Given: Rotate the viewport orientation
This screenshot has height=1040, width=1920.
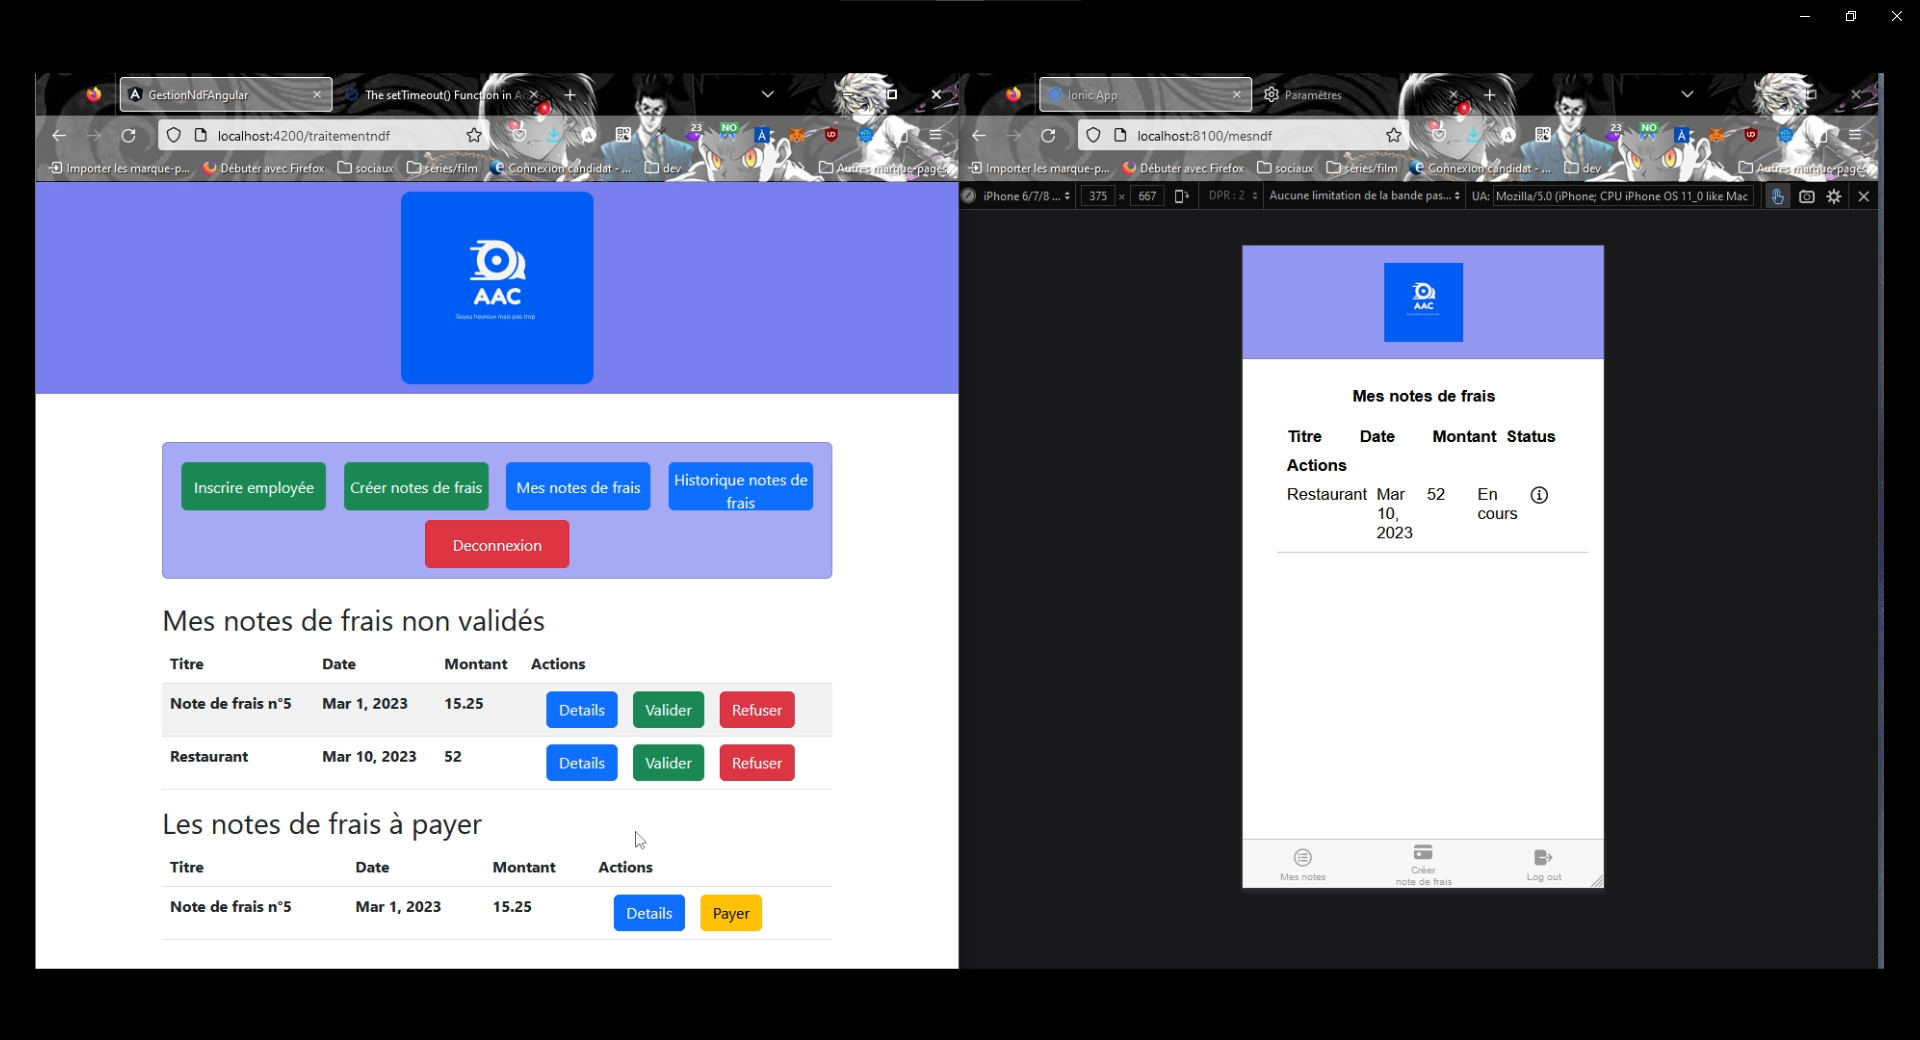Looking at the screenshot, I should pyautogui.click(x=1181, y=197).
